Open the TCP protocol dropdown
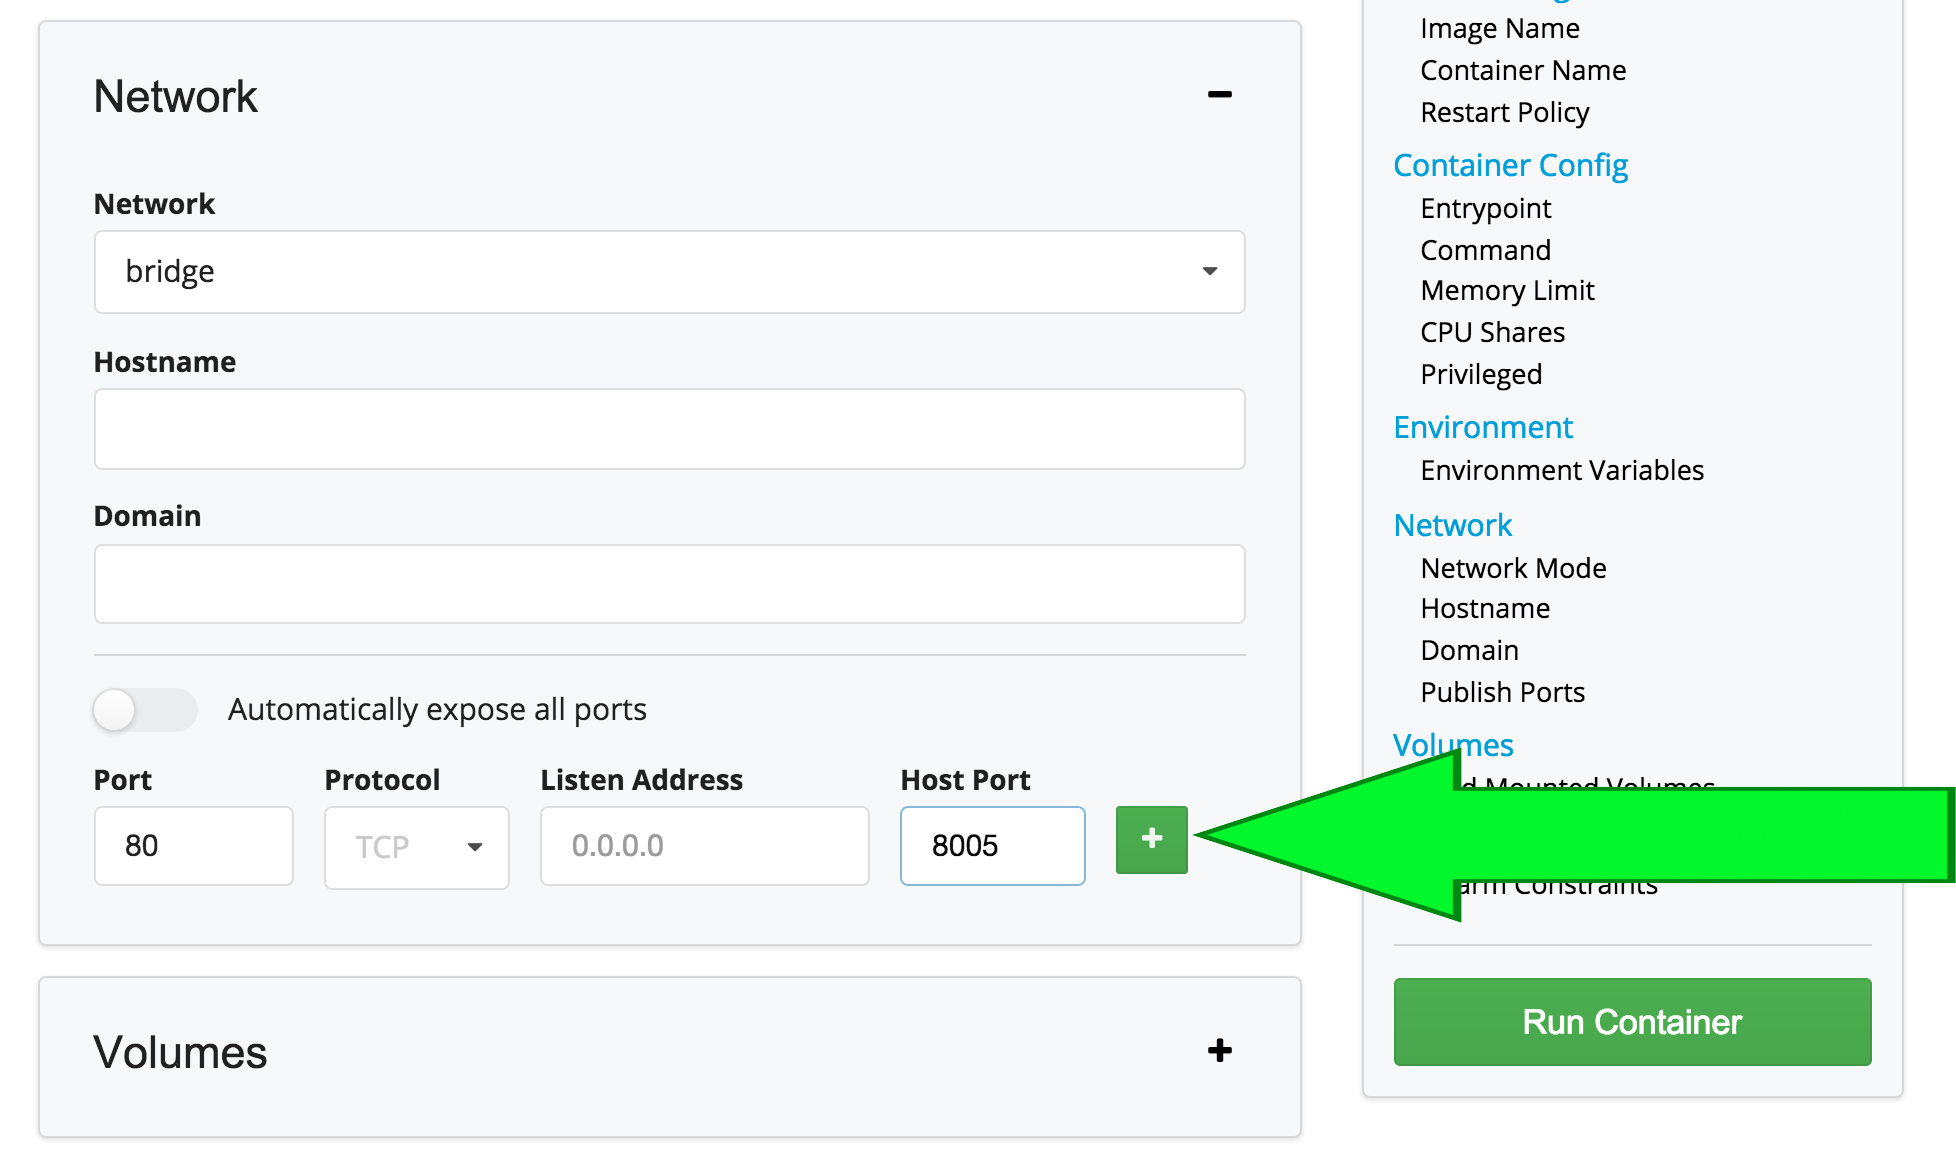Screen dimensions: 1956x1158 417,847
